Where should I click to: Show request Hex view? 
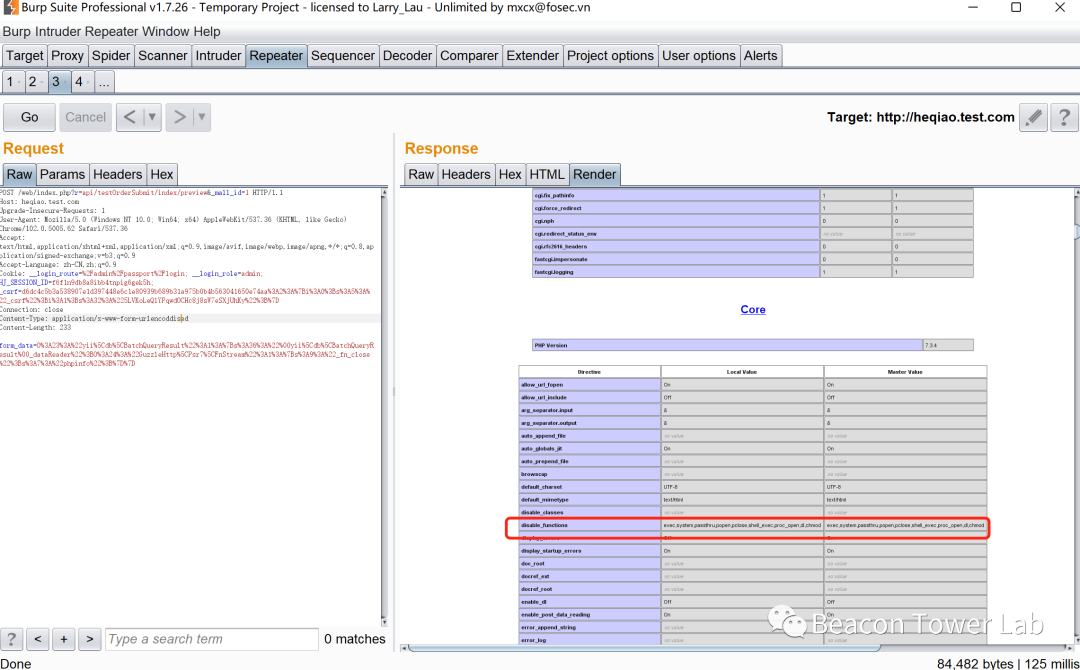pos(162,174)
